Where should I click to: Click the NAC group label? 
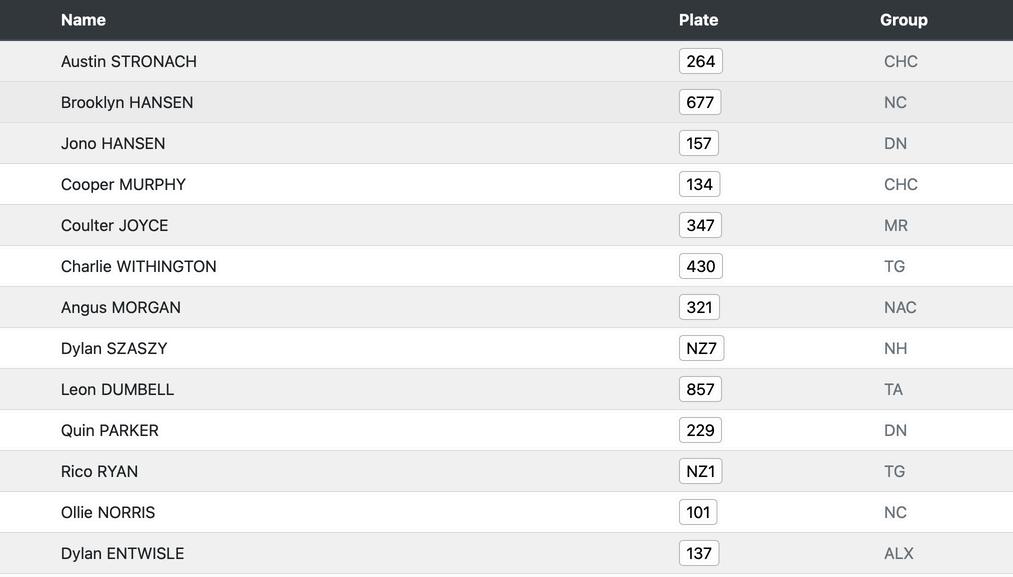coord(900,307)
